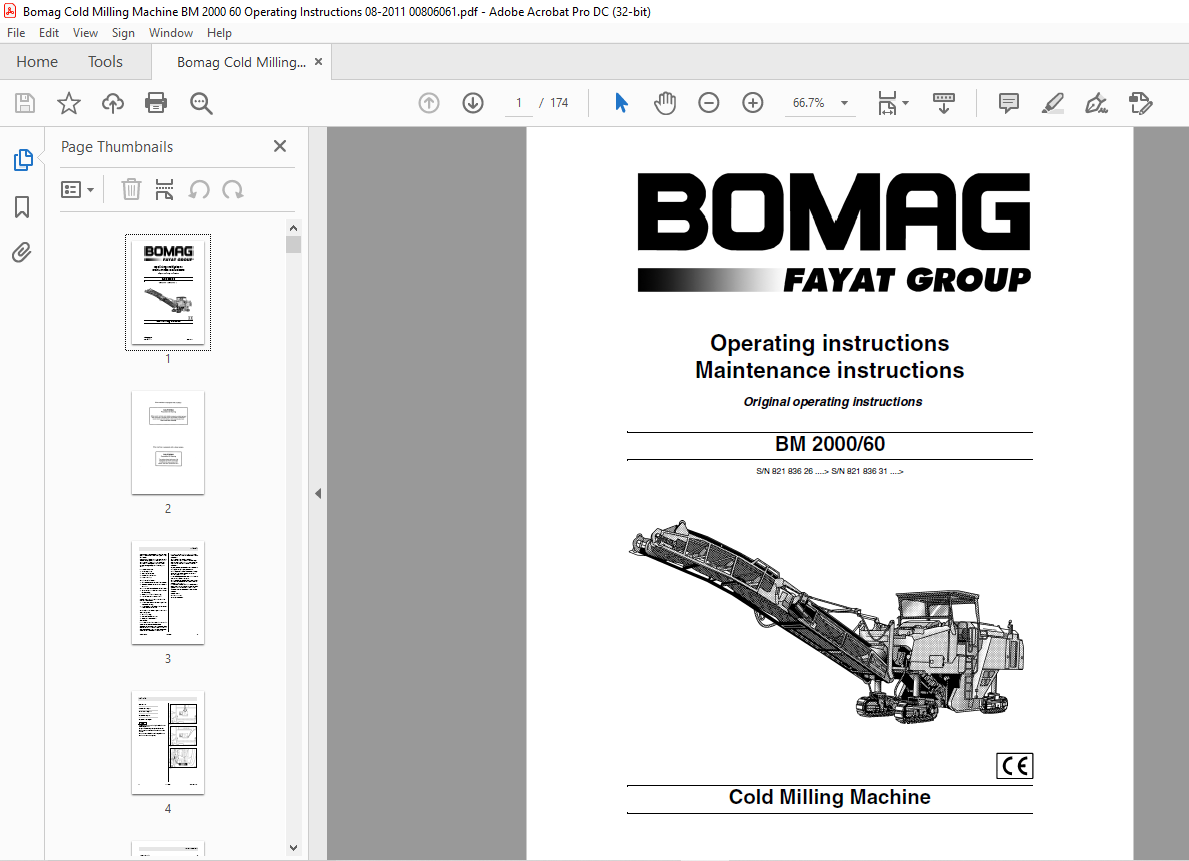
Task: Open the find text search tool
Action: point(201,103)
